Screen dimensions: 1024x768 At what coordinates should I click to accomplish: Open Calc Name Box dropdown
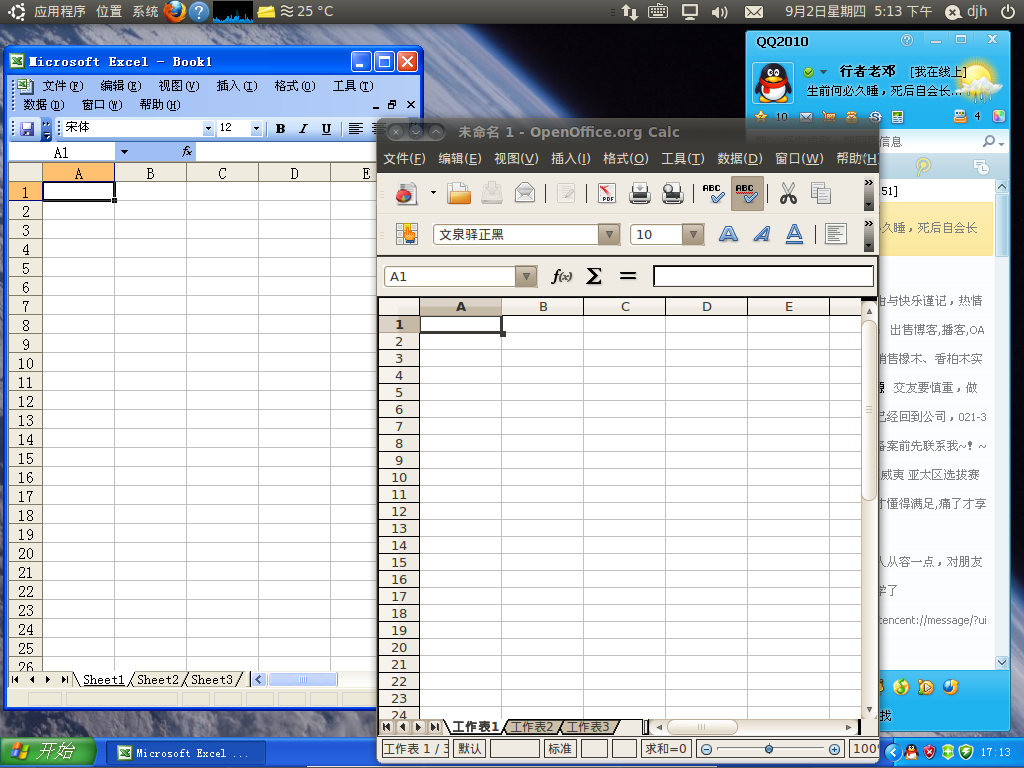coord(526,276)
